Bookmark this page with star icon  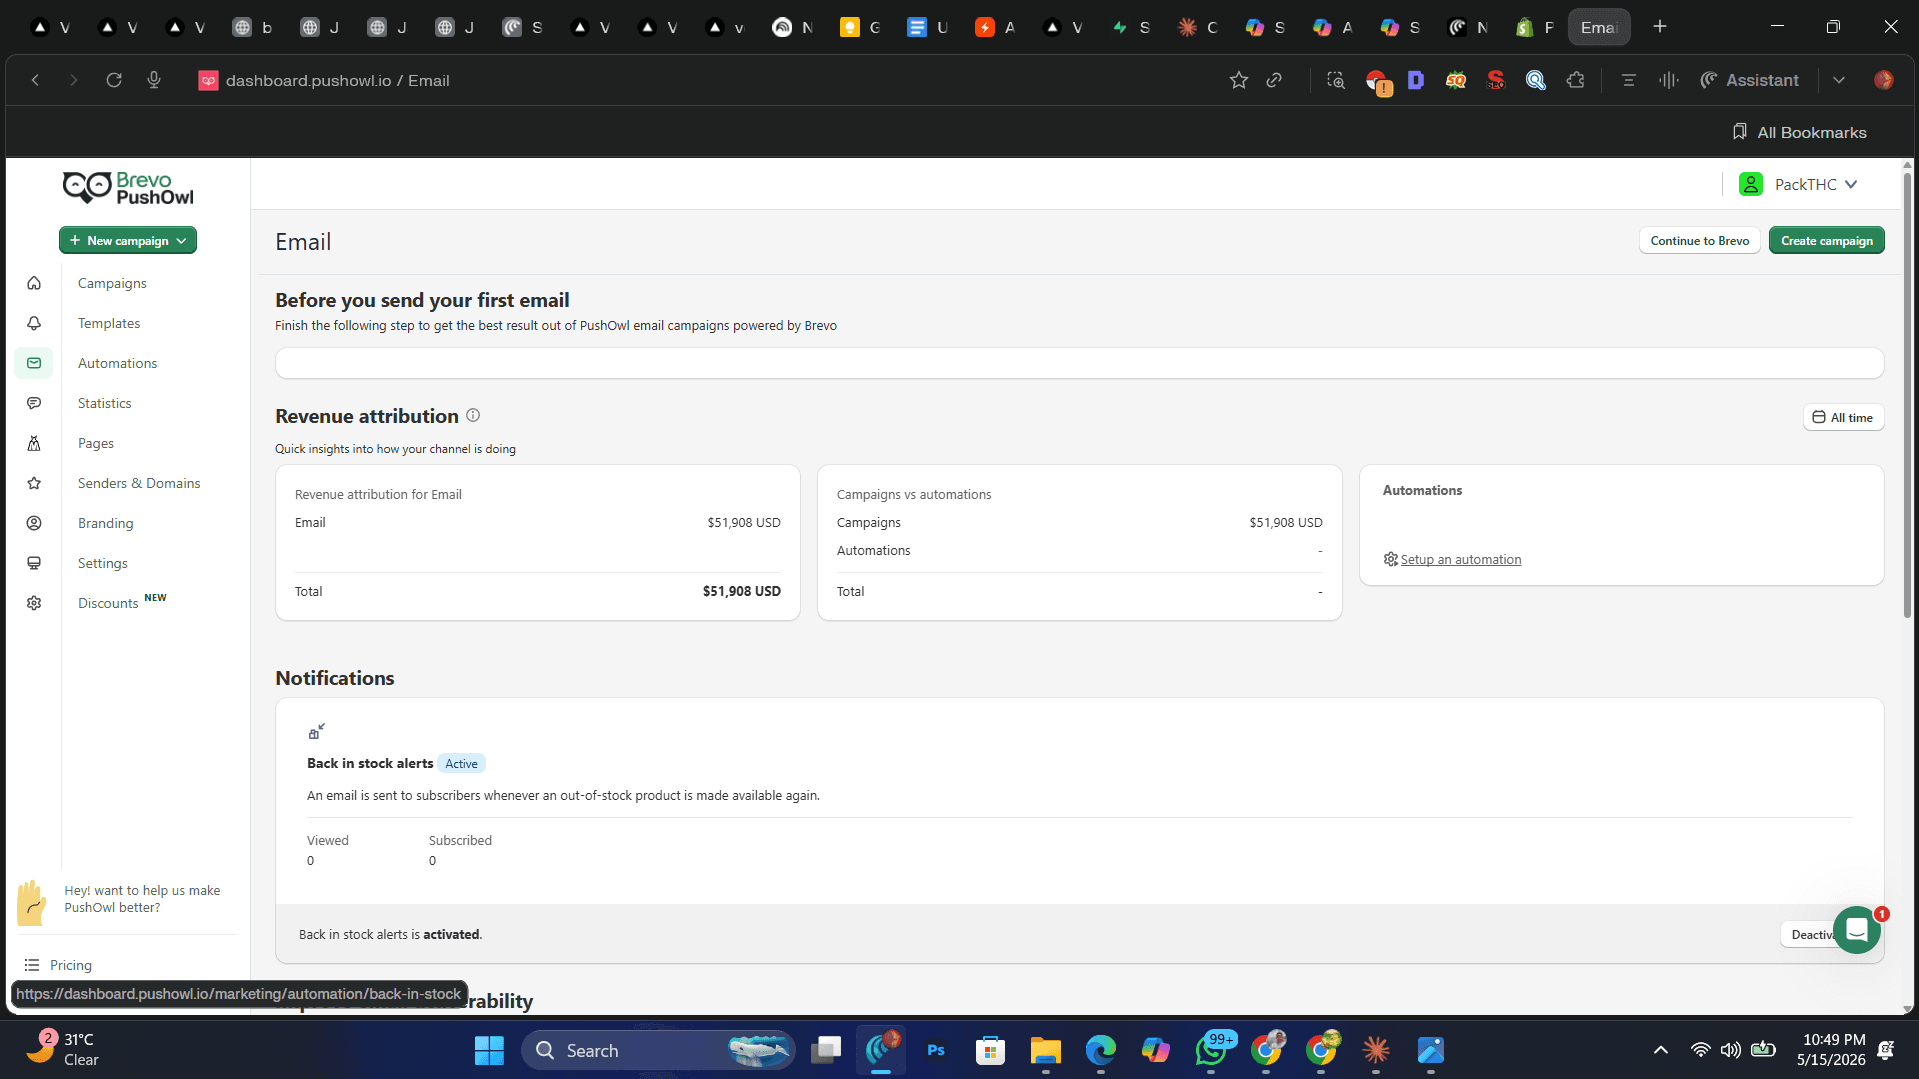pyautogui.click(x=1238, y=80)
